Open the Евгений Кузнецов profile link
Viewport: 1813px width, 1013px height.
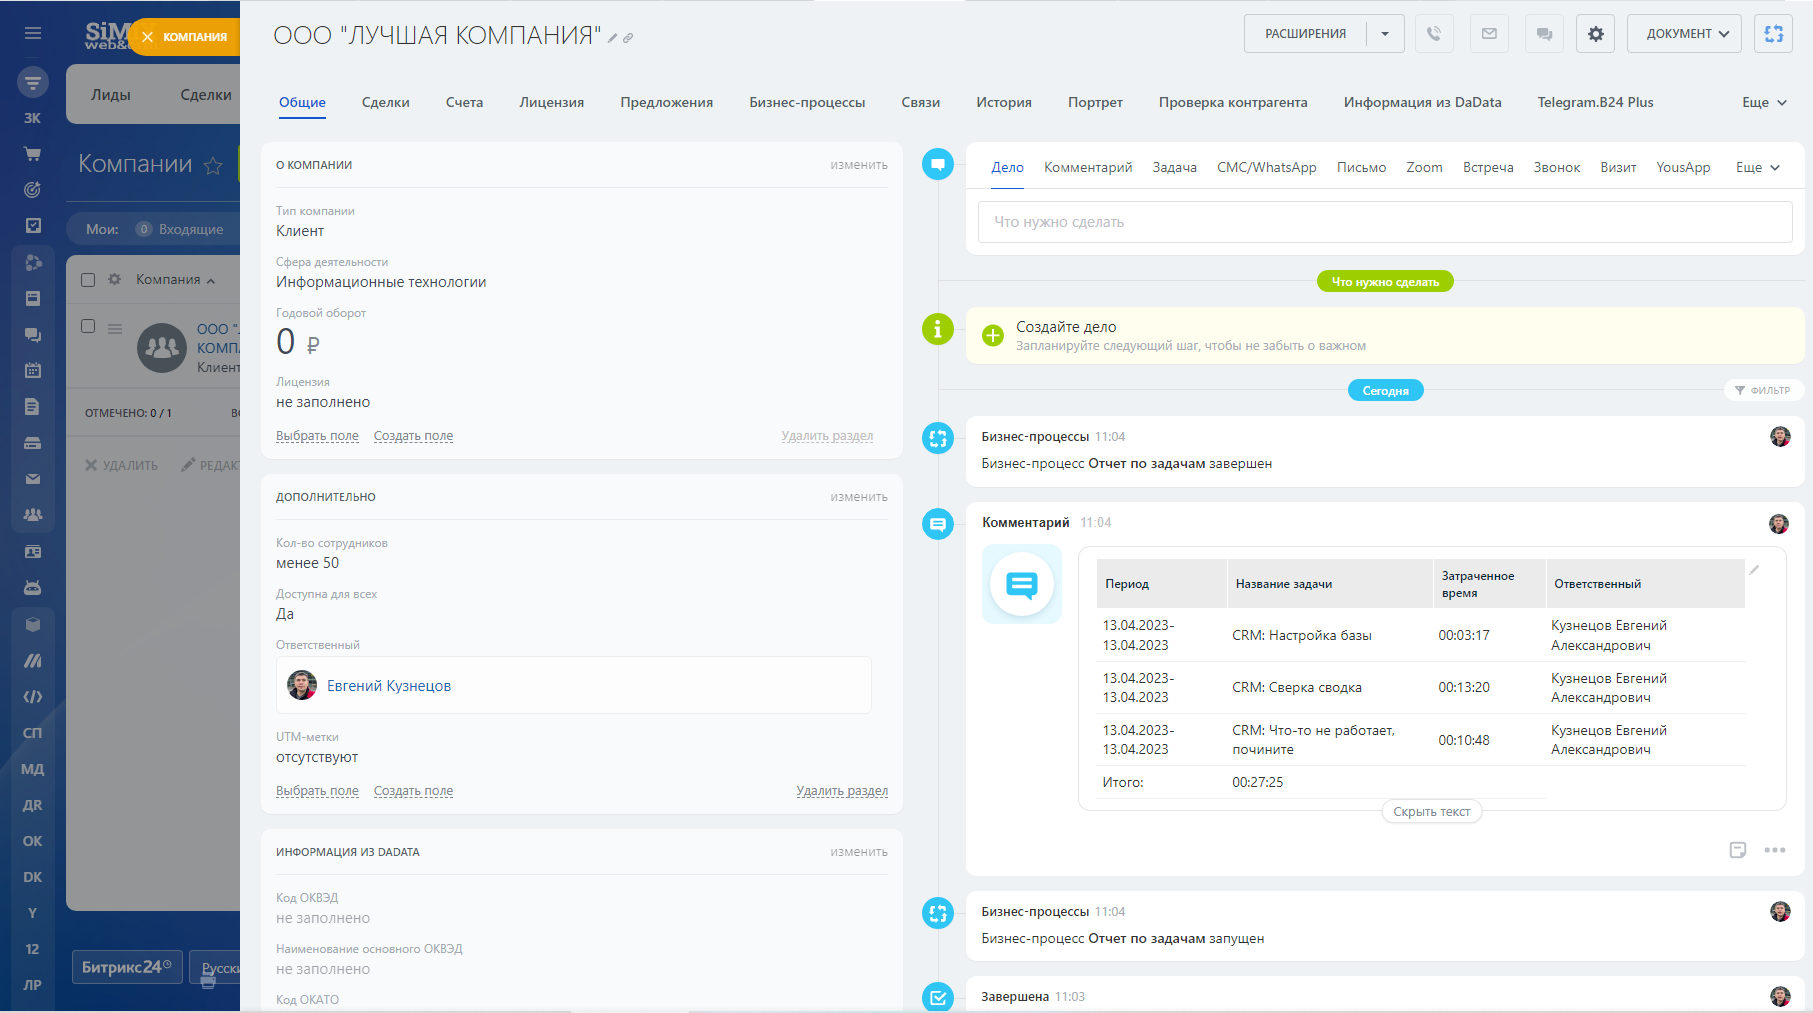point(389,686)
